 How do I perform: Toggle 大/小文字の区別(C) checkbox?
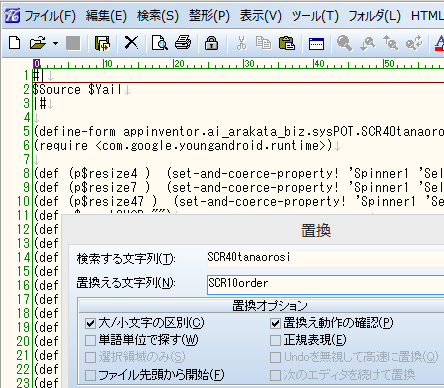click(90, 323)
